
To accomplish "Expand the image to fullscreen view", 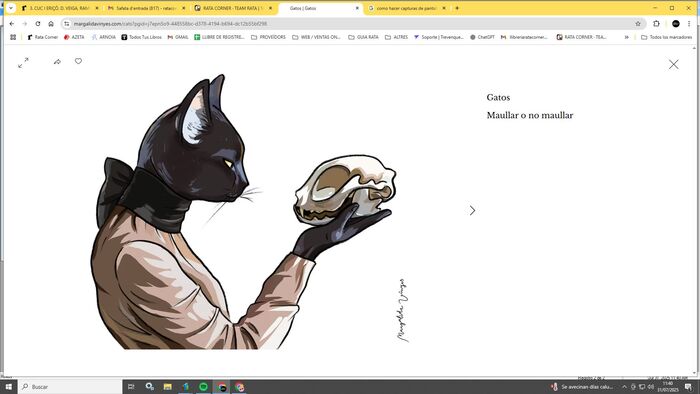I will click(x=23, y=63).
